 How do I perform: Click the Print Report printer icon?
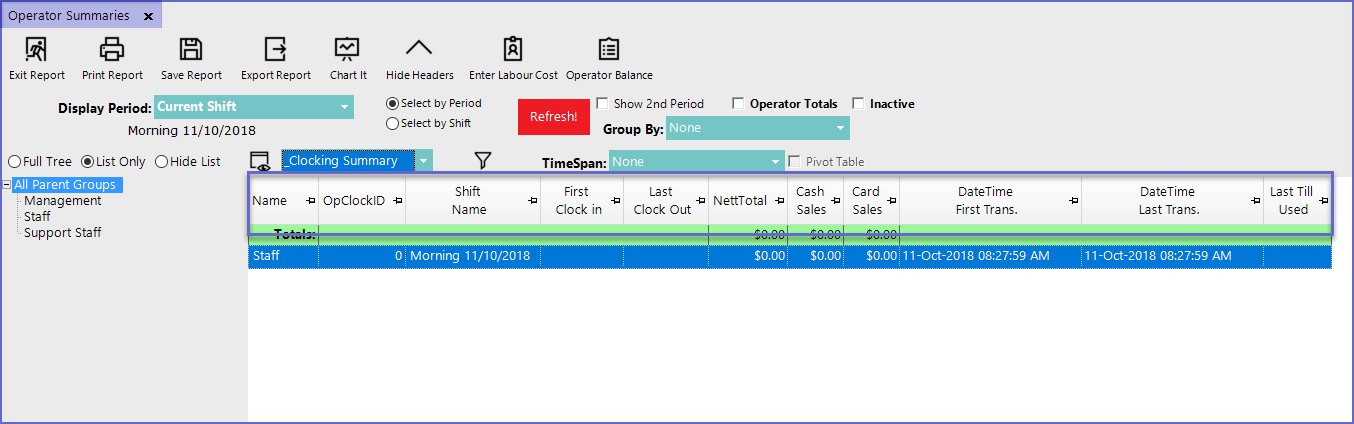pos(112,49)
